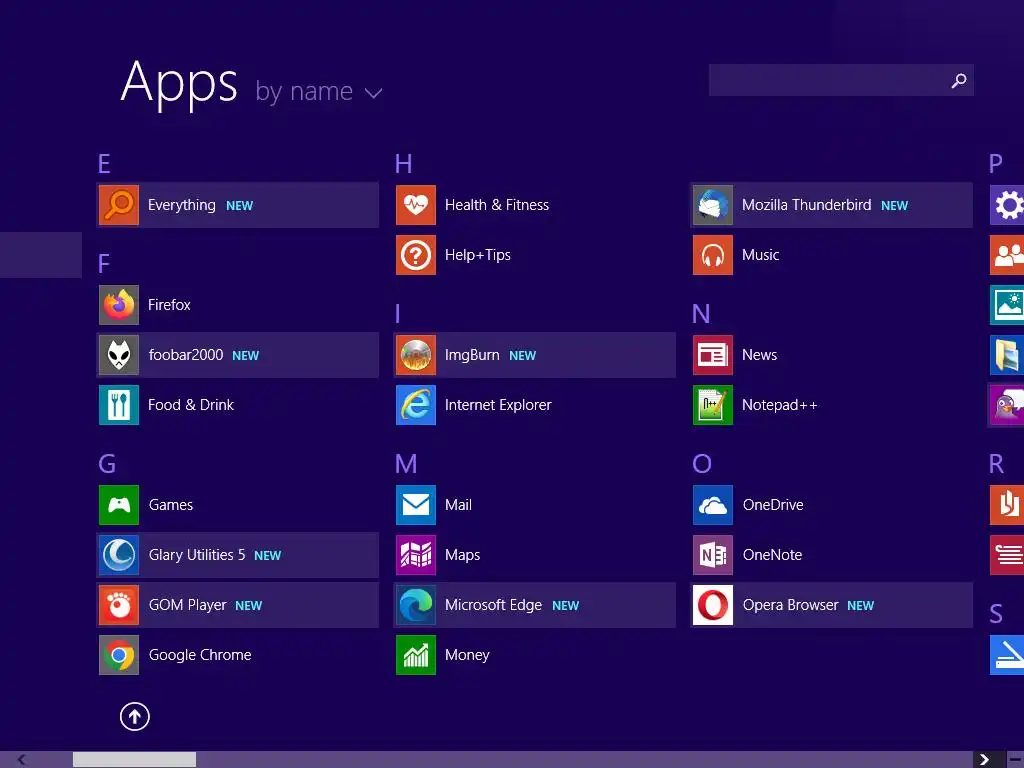Select the I letter group header

pos(397,314)
